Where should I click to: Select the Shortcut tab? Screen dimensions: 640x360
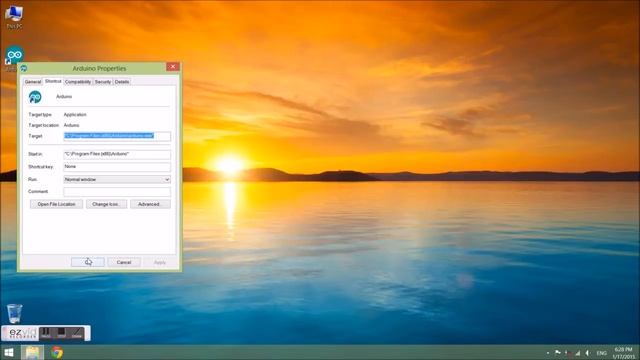[x=53, y=81]
